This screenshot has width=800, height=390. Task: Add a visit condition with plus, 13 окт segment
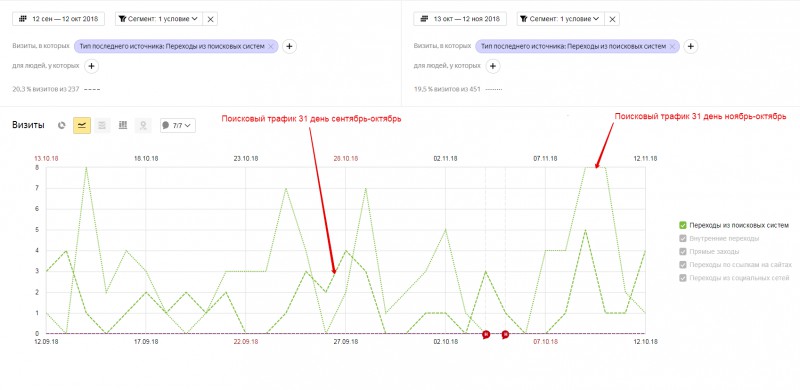pos(691,46)
